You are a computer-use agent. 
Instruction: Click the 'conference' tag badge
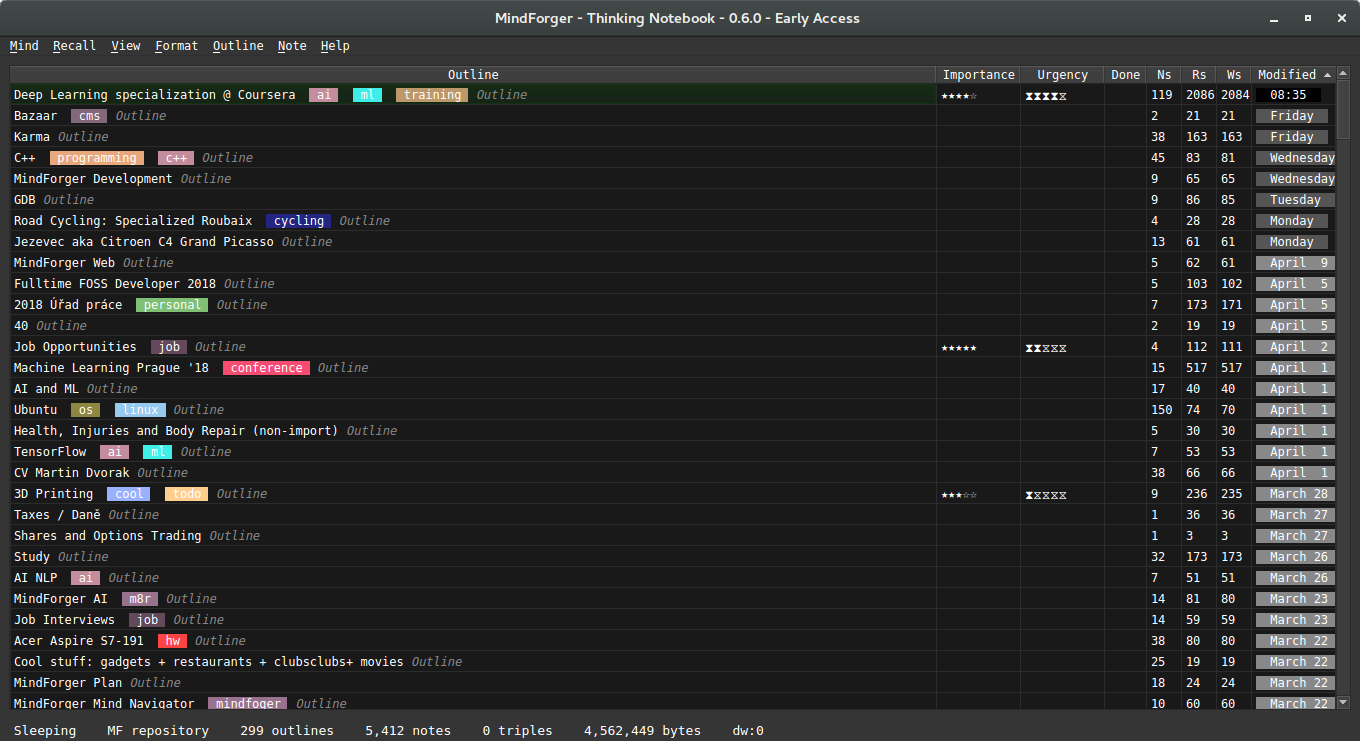tap(266, 368)
